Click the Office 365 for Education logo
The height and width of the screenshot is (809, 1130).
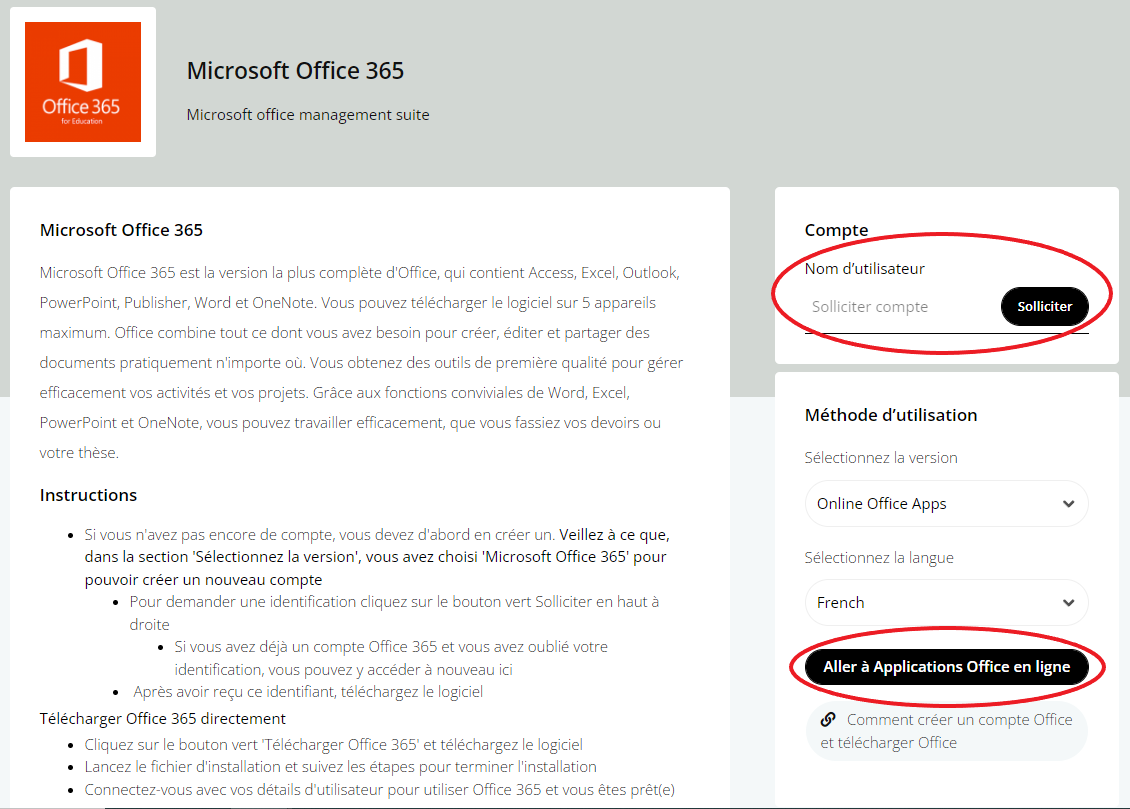pyautogui.click(x=83, y=81)
